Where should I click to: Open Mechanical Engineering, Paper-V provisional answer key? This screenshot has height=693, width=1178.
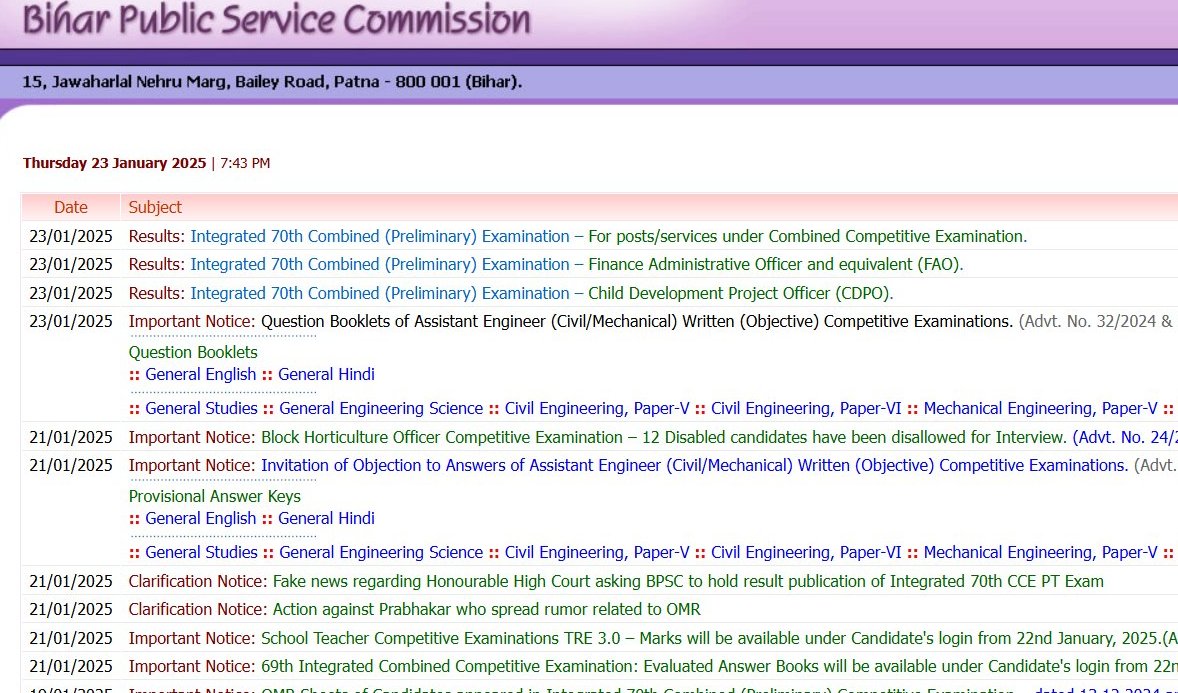point(1041,552)
